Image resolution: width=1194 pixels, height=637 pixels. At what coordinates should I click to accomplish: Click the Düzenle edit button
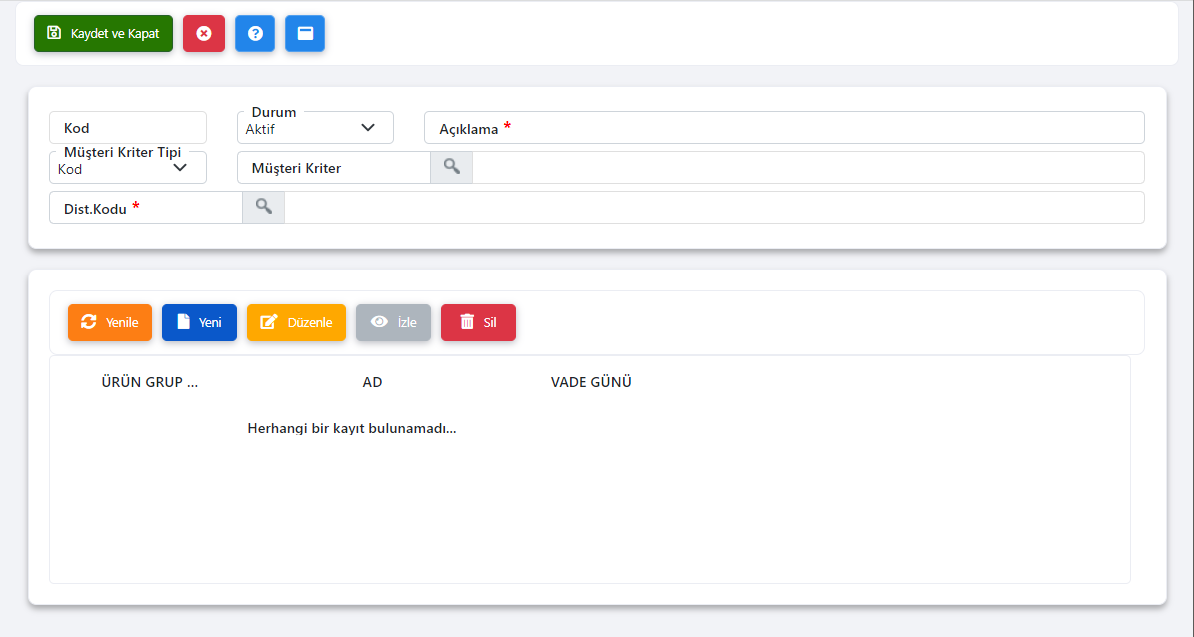pos(296,322)
